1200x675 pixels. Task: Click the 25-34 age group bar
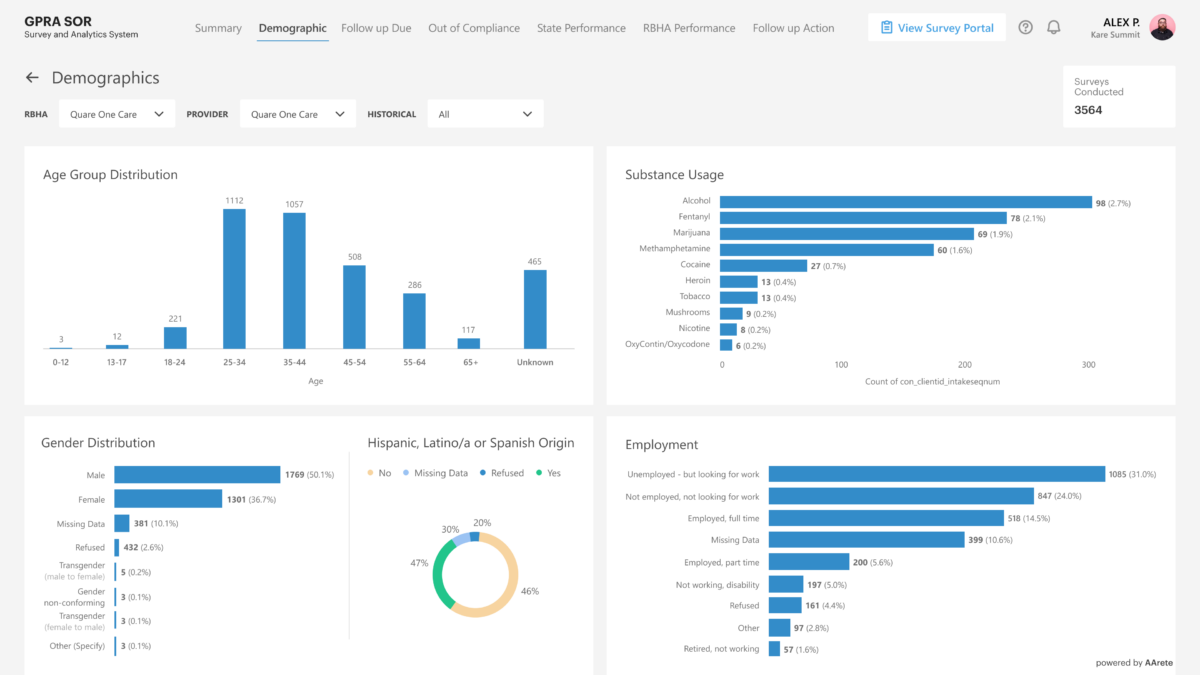click(234, 278)
